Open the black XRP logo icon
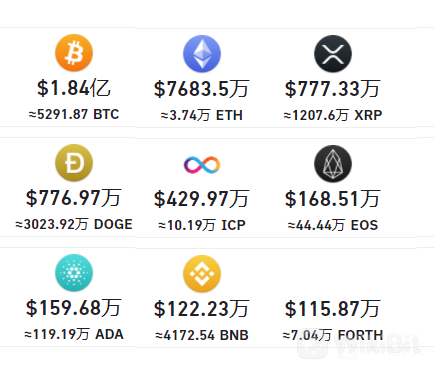 333,54
